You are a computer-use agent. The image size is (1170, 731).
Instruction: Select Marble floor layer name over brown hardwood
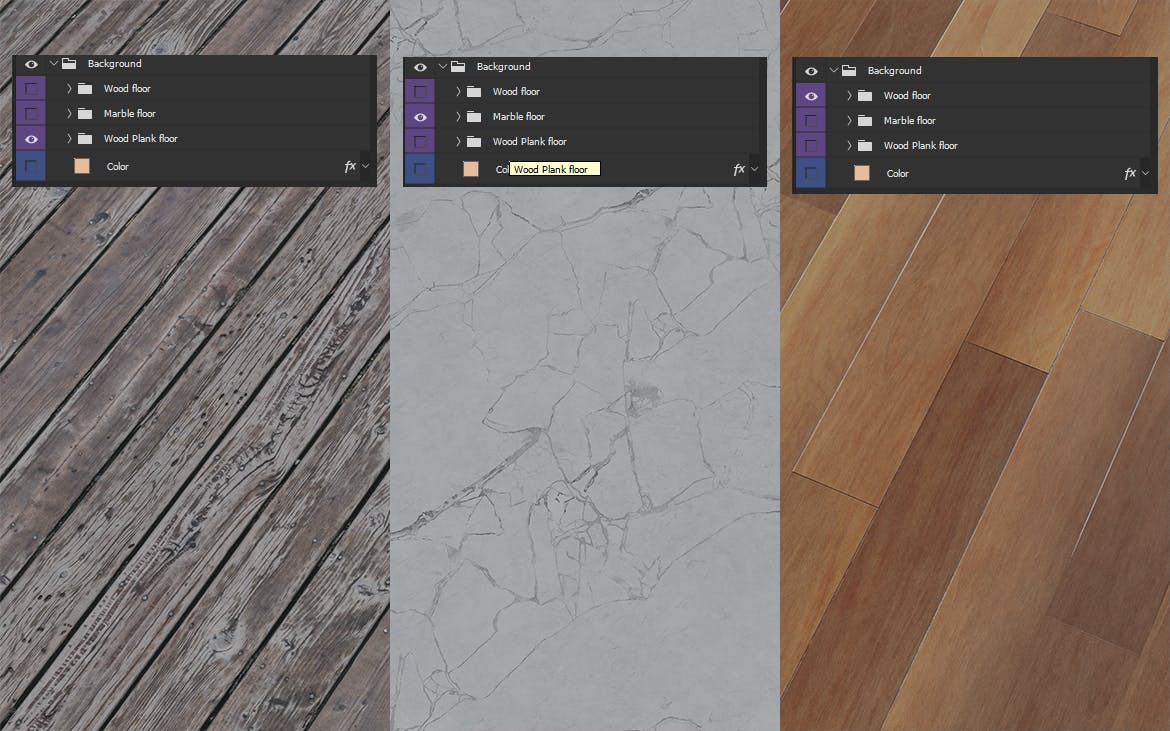tap(909, 120)
